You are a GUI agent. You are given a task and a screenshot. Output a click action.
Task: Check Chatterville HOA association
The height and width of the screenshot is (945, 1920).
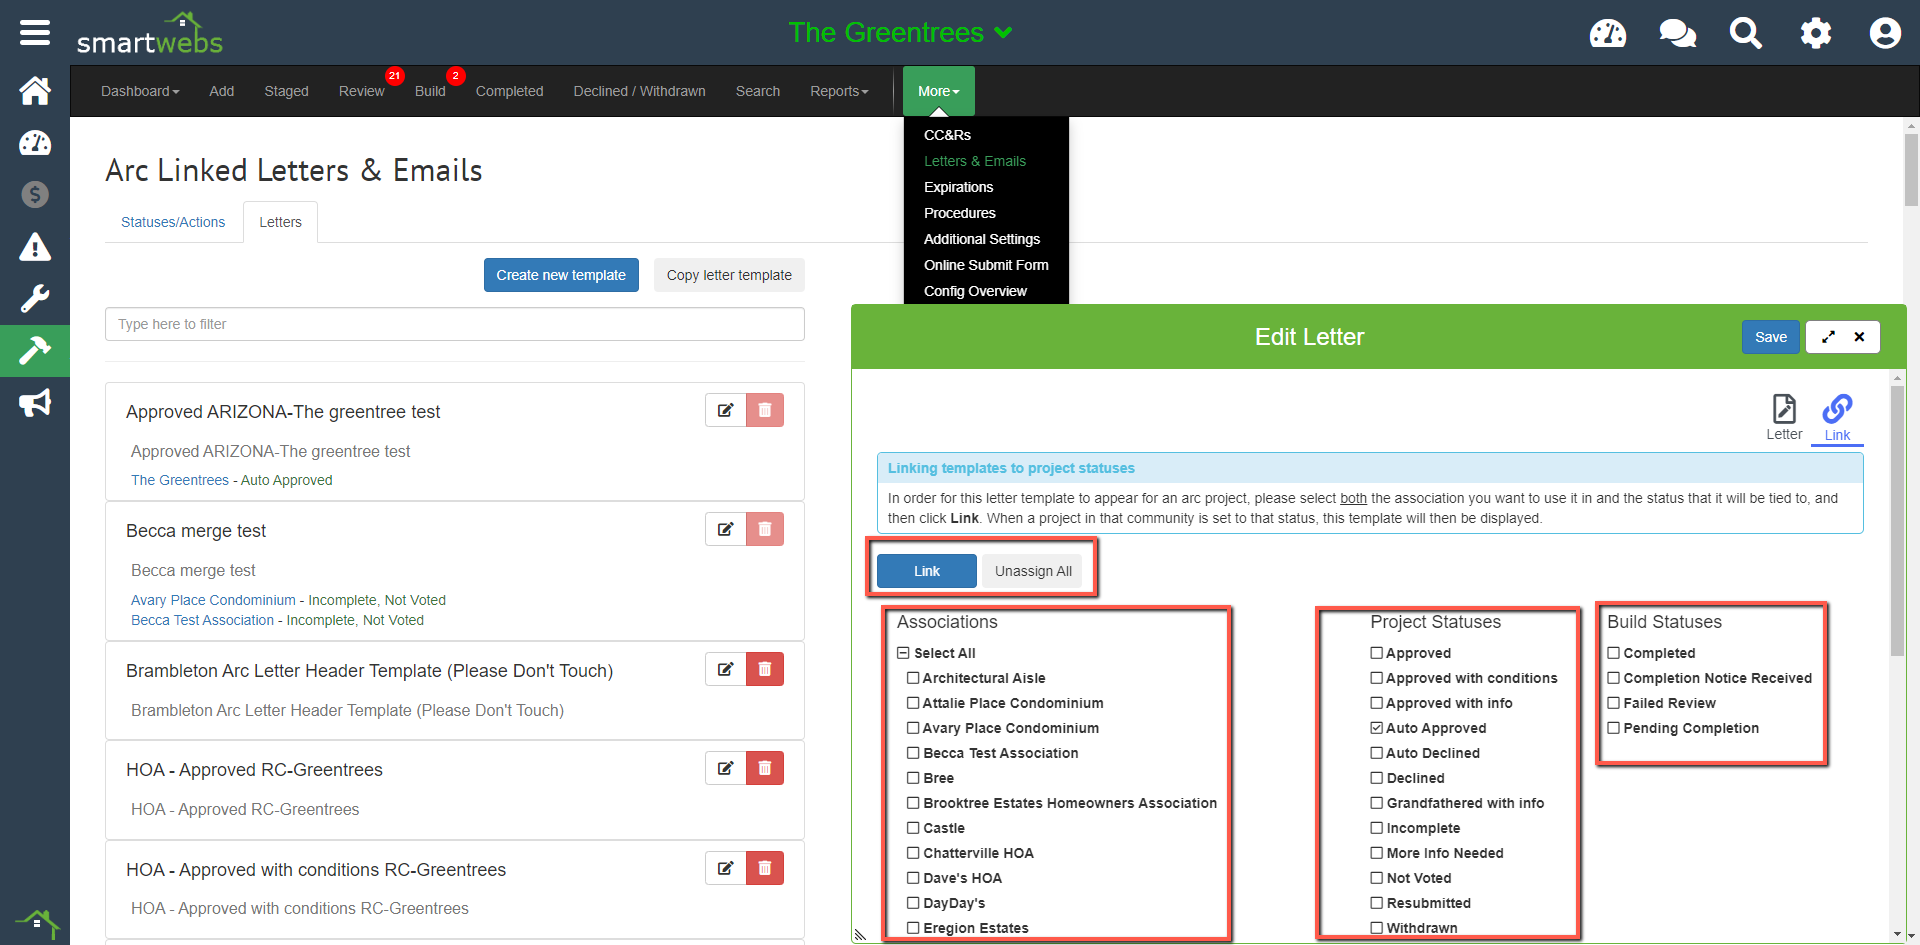tap(913, 853)
